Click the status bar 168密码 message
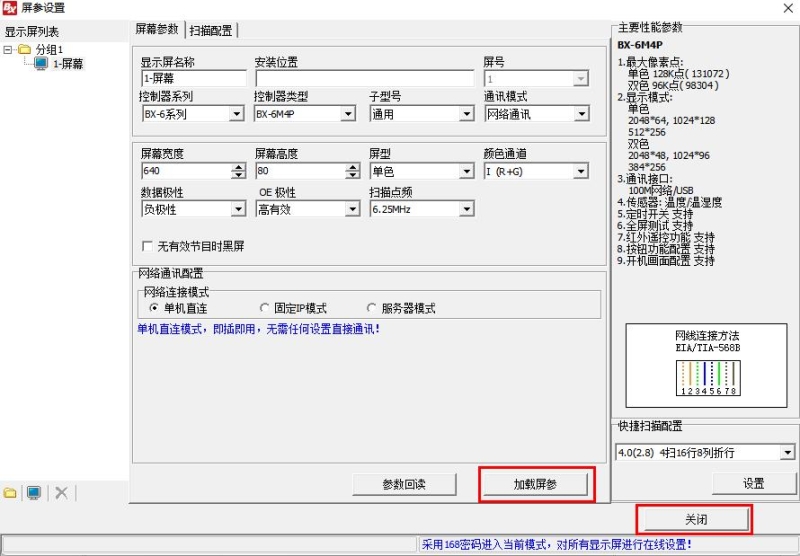 click(557, 544)
